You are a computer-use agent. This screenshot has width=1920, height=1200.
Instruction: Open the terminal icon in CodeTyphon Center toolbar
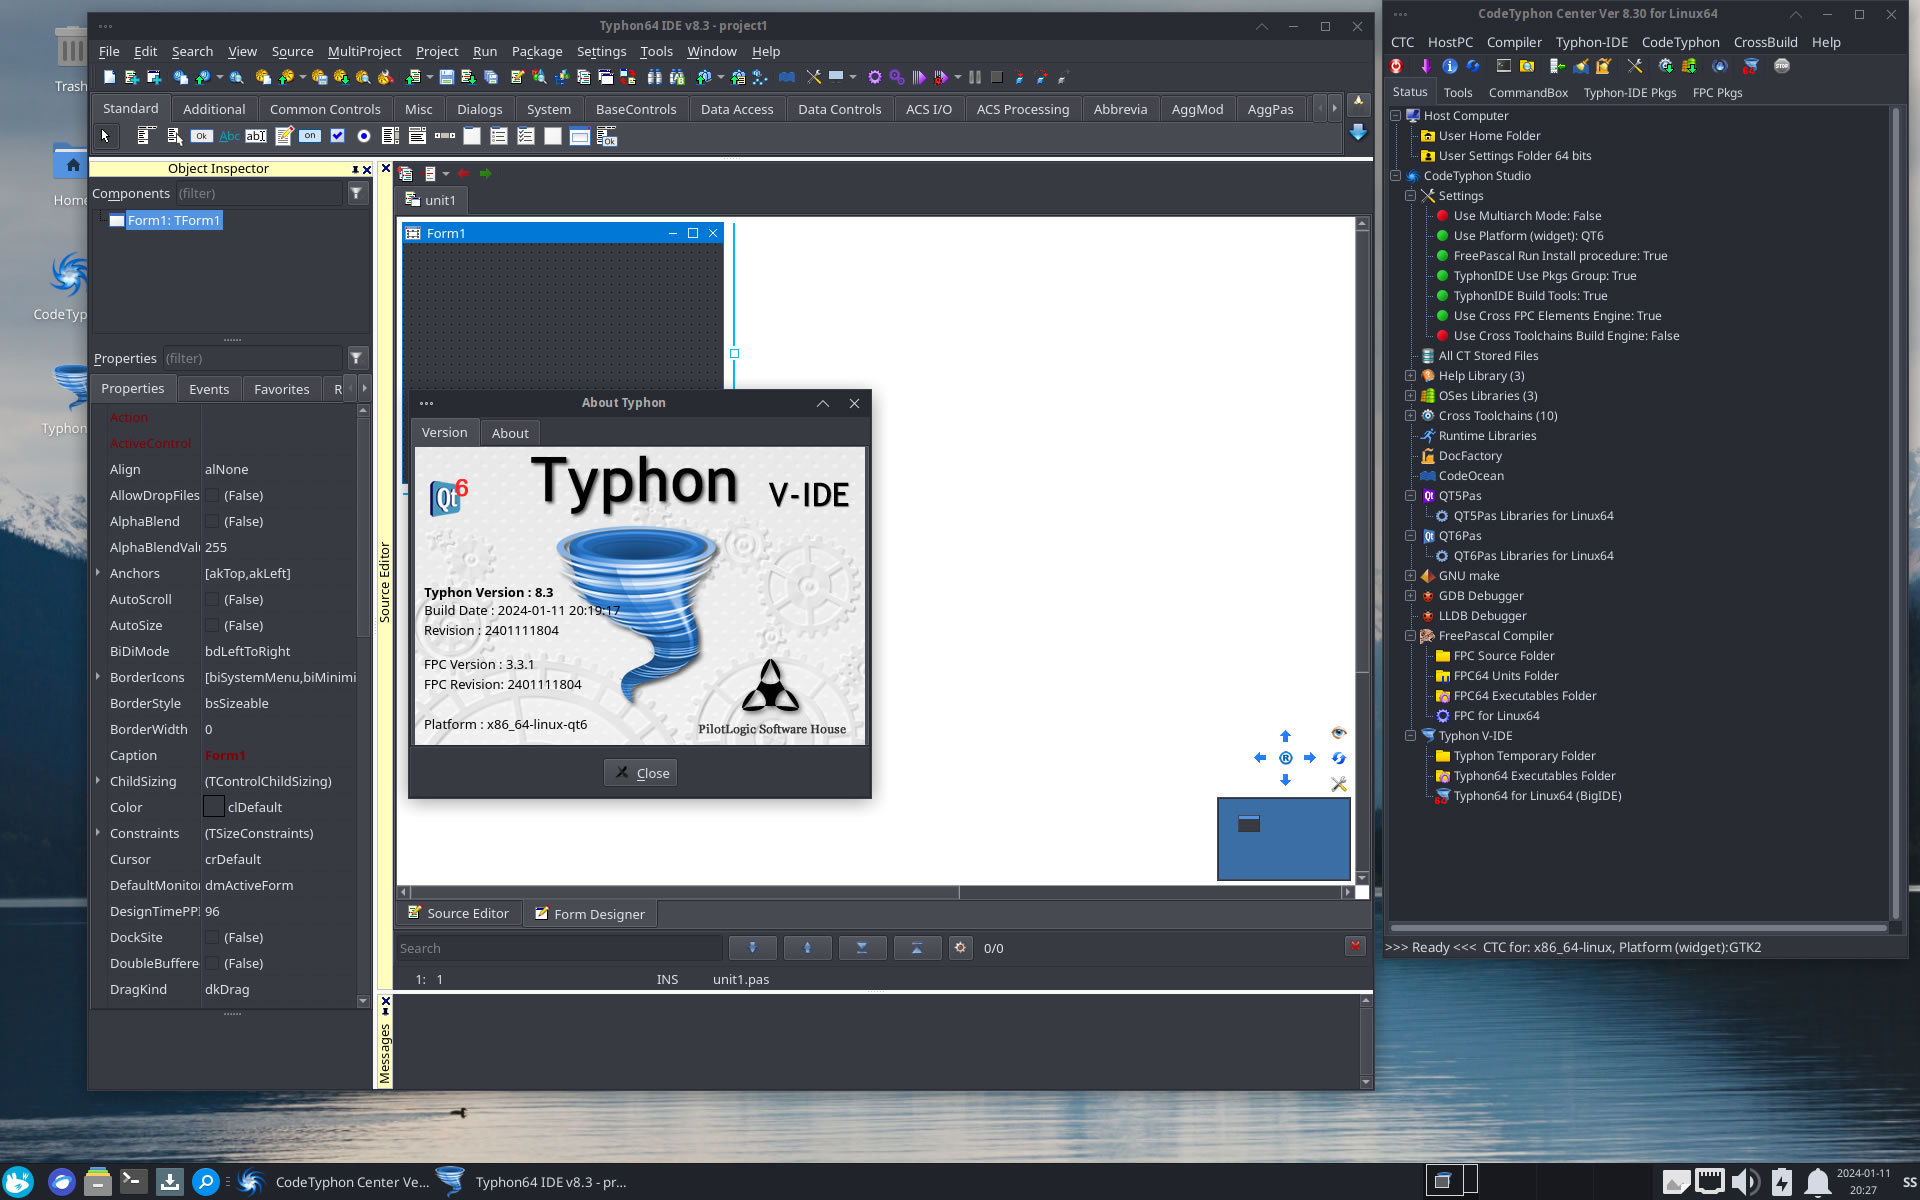tap(1504, 66)
